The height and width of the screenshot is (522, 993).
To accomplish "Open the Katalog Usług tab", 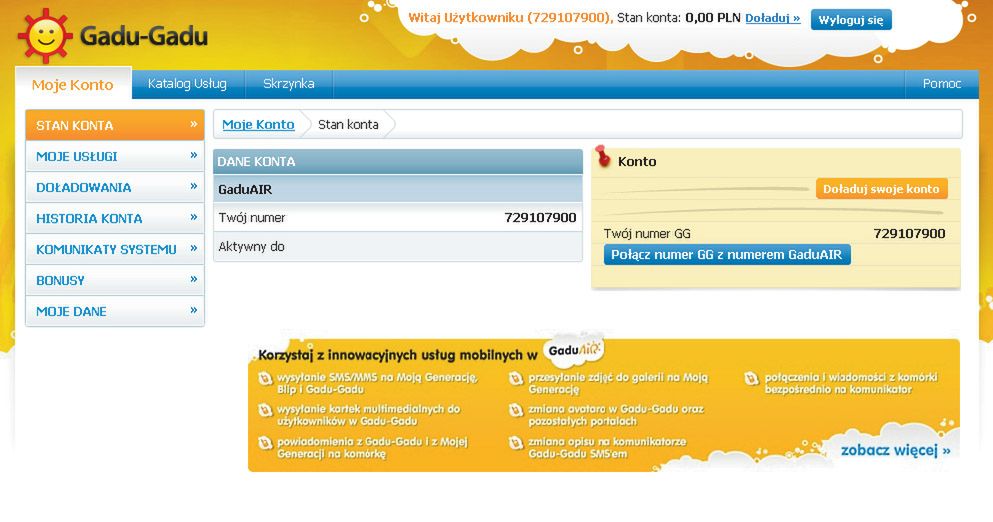I will click(x=187, y=84).
